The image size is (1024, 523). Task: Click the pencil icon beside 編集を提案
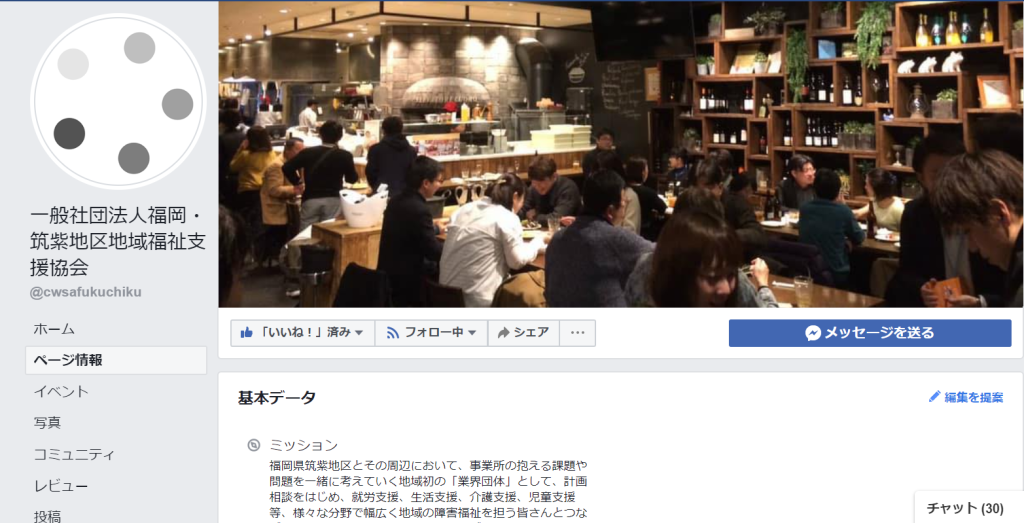coord(935,396)
